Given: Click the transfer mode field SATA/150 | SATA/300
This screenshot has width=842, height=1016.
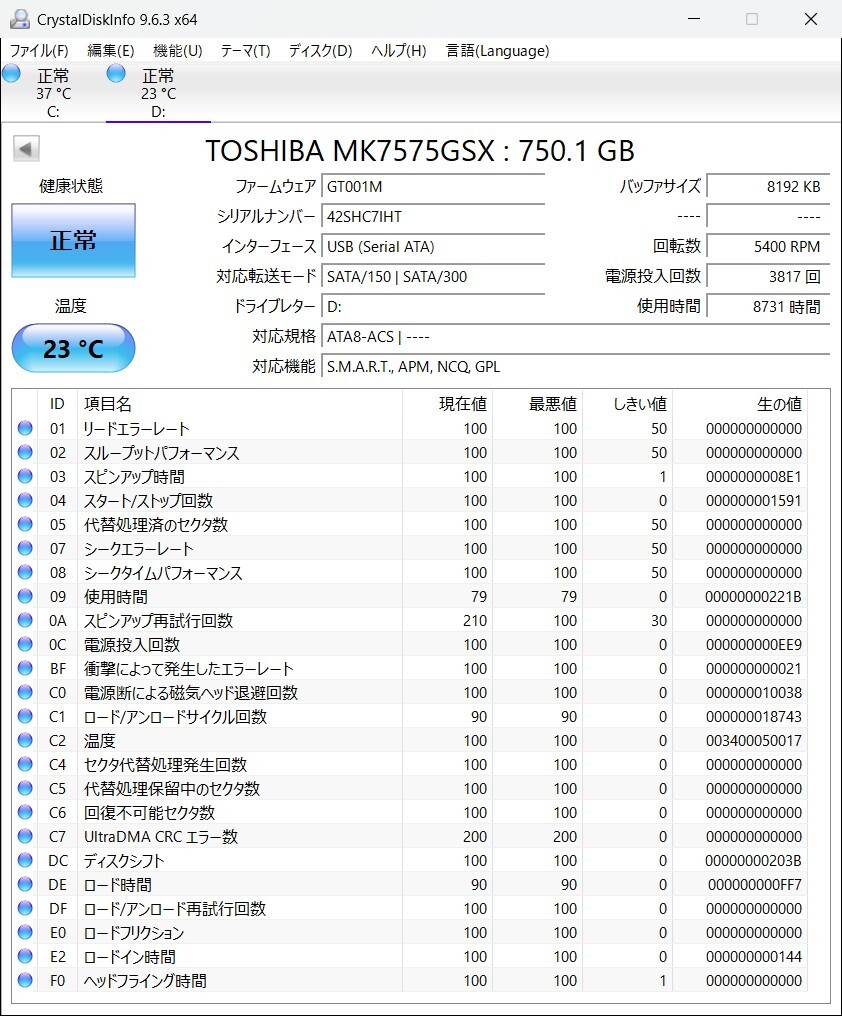Looking at the screenshot, I should [432, 277].
